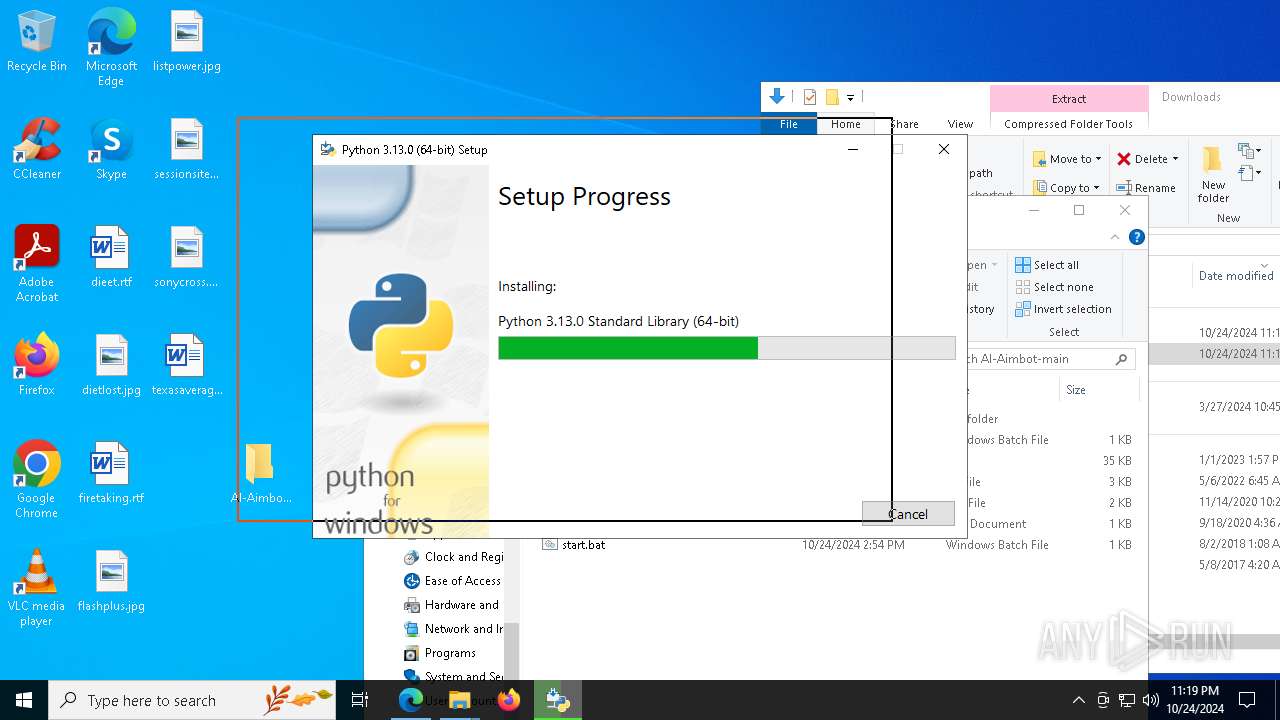Open Task View from taskbar
1280x720 pixels.
360,700
